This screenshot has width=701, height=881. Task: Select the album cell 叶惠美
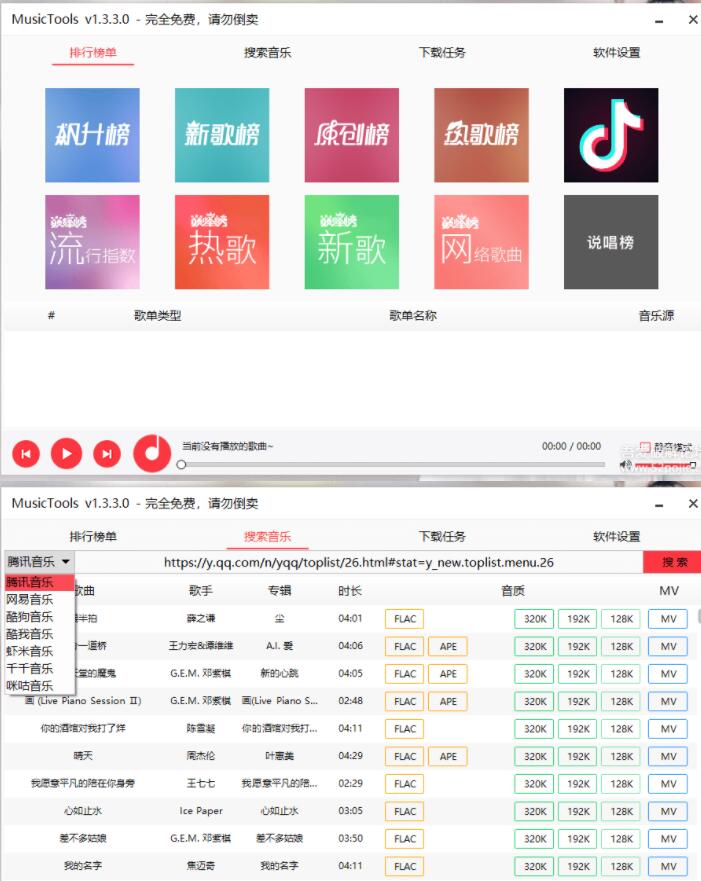click(x=279, y=756)
